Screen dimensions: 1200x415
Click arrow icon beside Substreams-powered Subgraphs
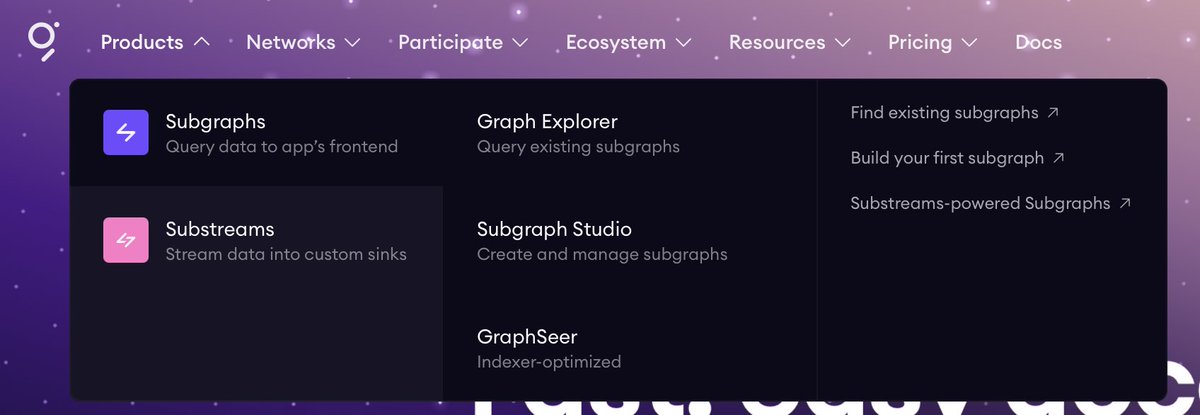(x=1125, y=203)
